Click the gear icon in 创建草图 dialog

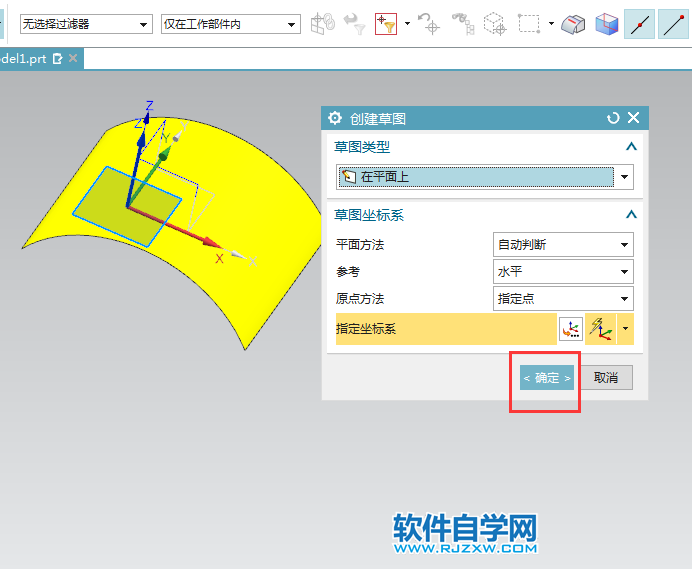point(335,118)
